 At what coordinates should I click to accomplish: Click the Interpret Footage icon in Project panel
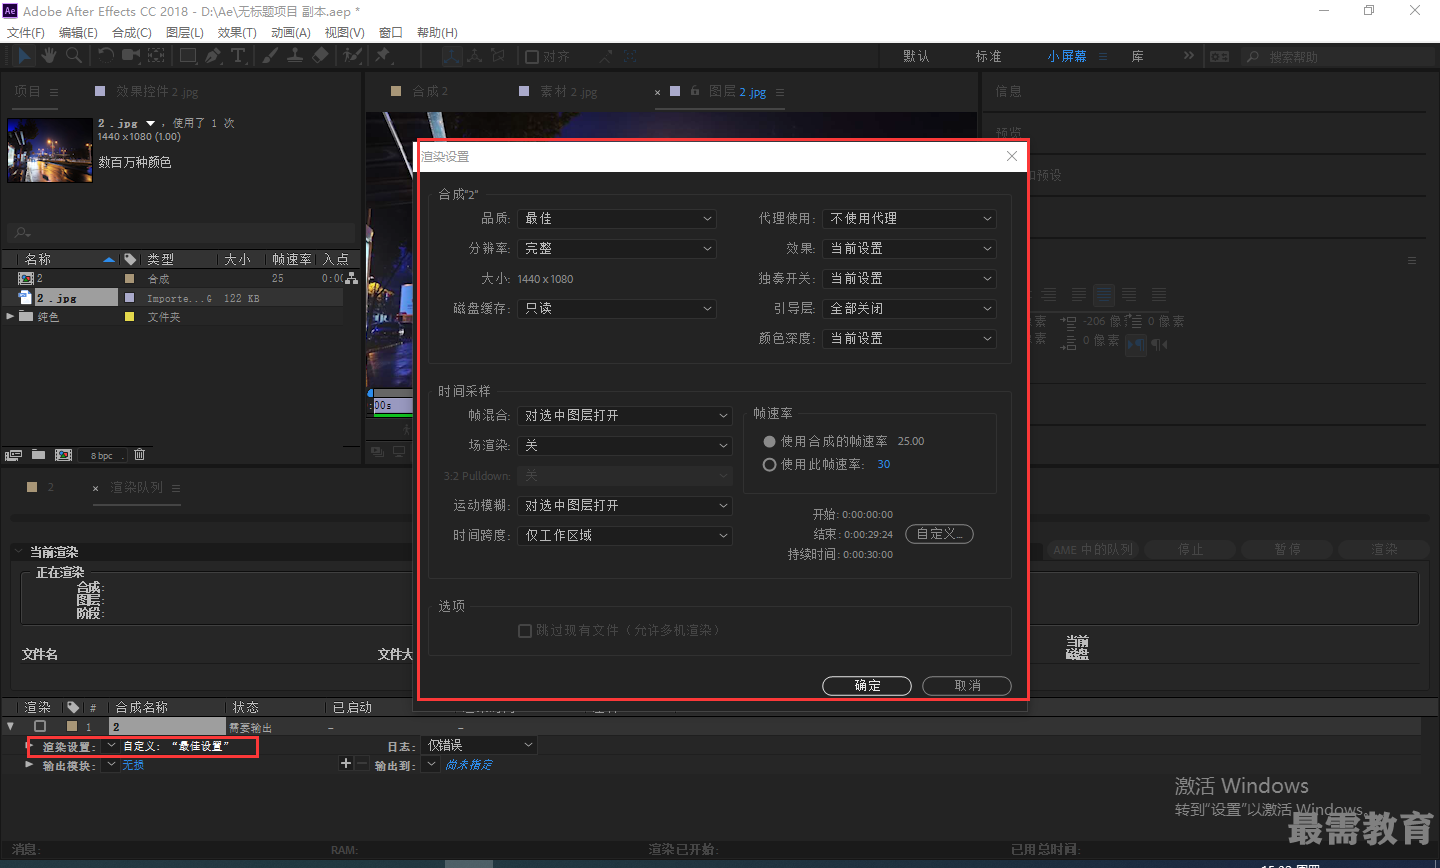13,455
